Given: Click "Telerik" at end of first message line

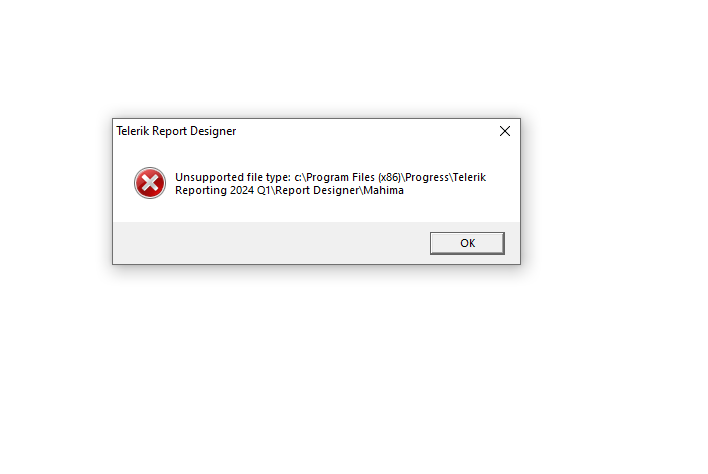Looking at the screenshot, I should [x=469, y=177].
